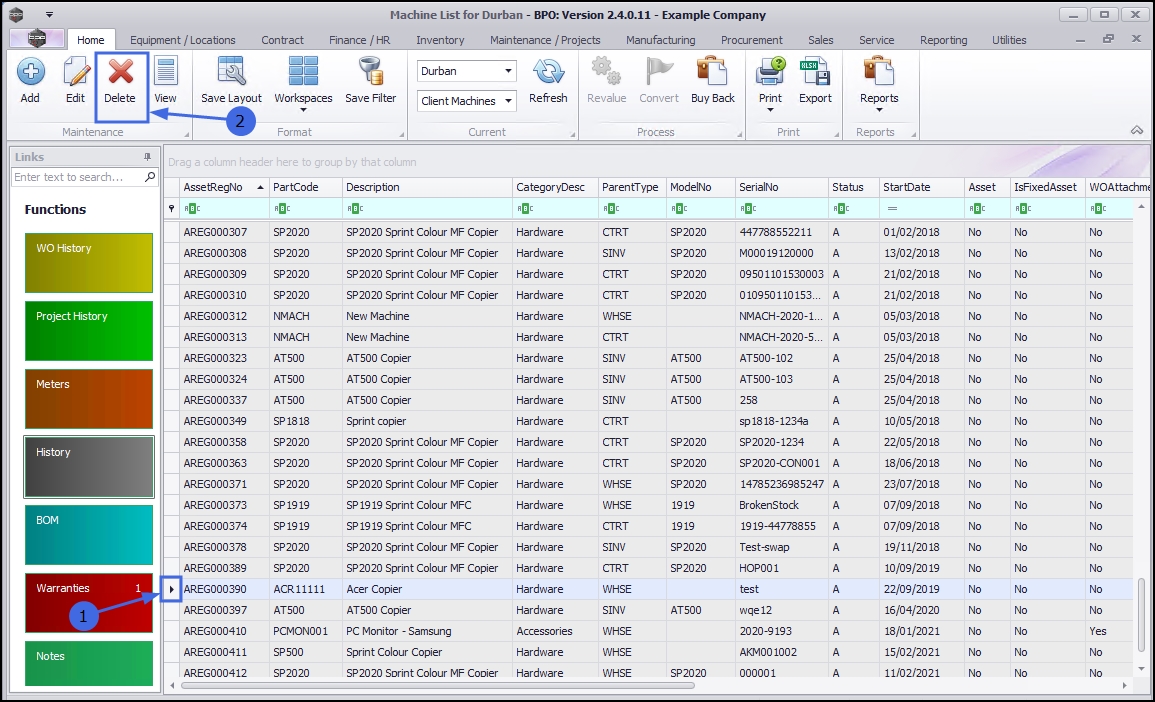Click the horizontal scrollbar of the grid

[440, 686]
